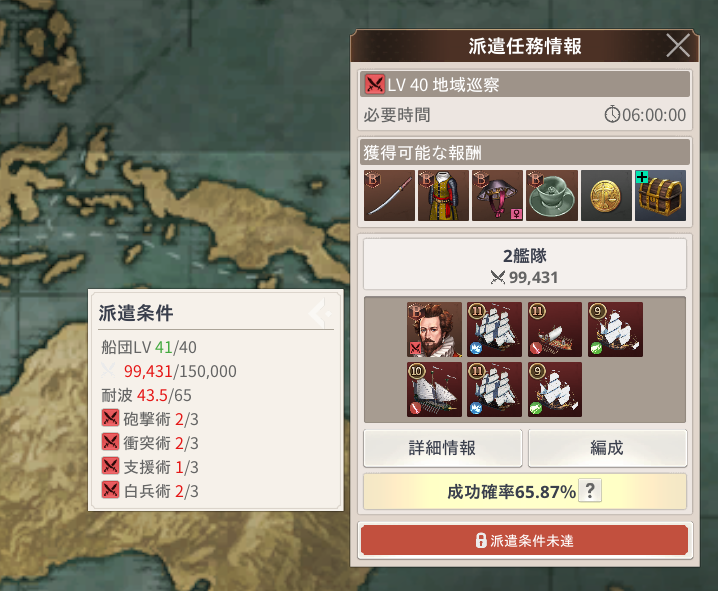
Task: Click the gold coin reward icon
Action: 606,195
